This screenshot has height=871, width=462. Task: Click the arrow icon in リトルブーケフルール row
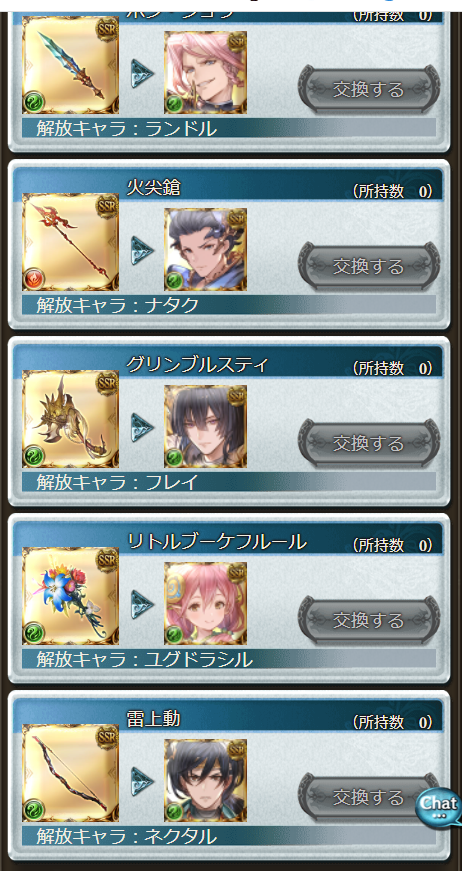point(142,604)
